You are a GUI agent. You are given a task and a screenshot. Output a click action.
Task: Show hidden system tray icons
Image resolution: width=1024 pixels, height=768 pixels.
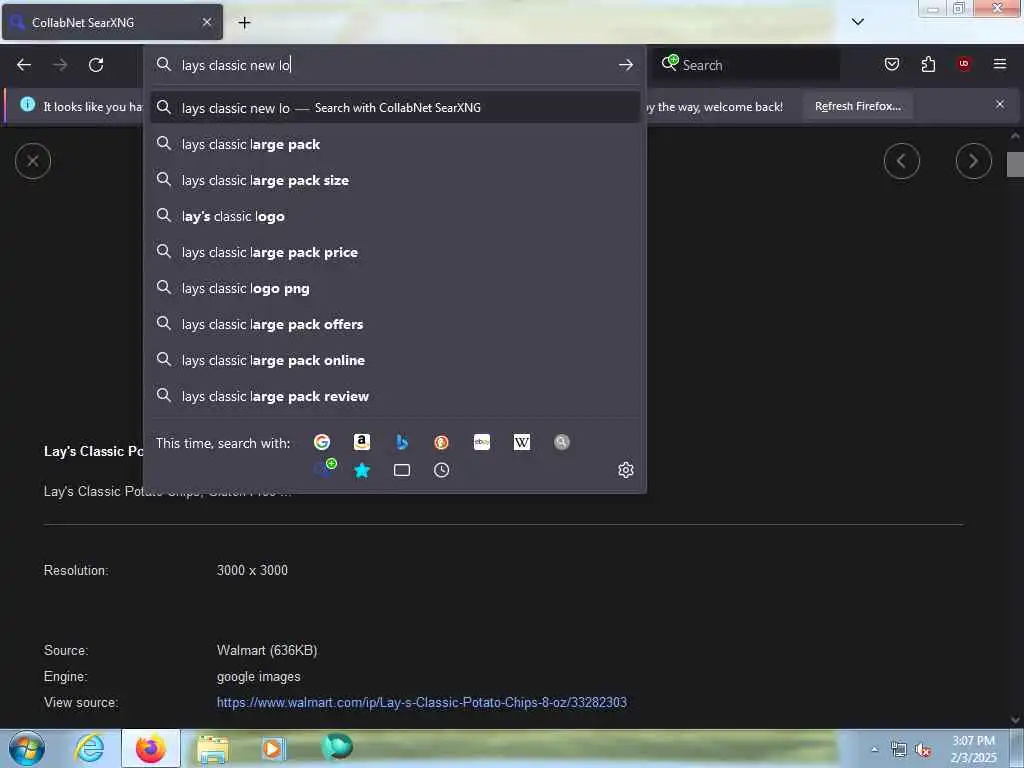click(x=874, y=750)
